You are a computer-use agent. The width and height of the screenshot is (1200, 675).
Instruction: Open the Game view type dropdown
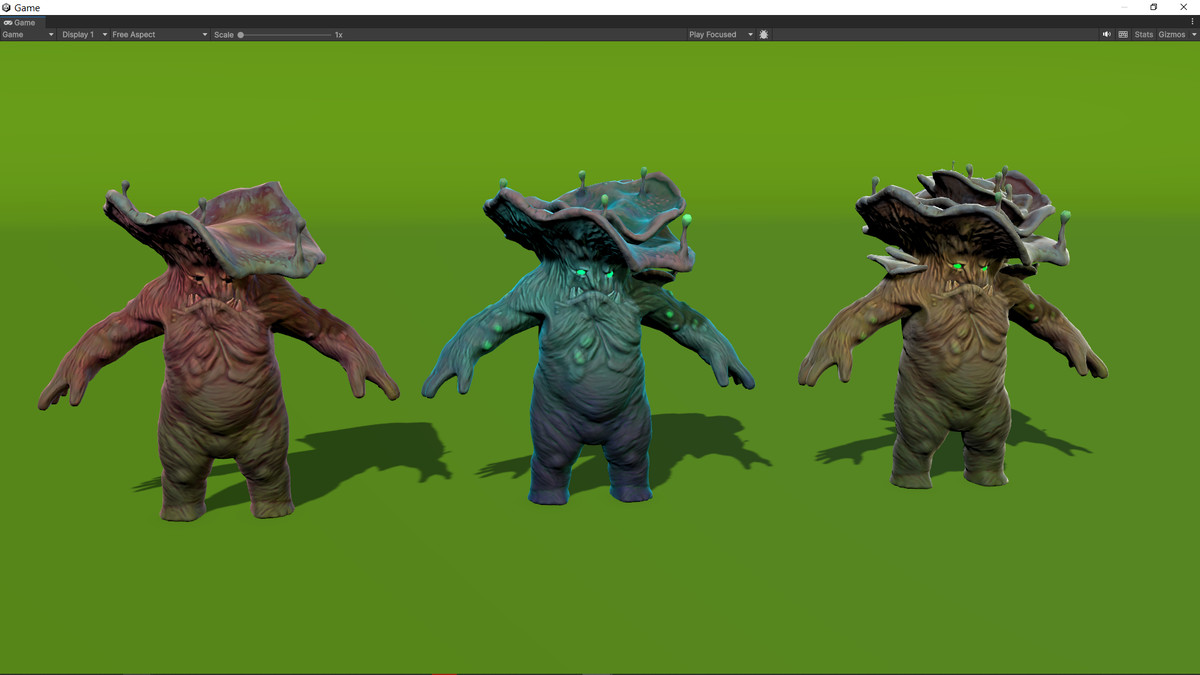(28, 34)
